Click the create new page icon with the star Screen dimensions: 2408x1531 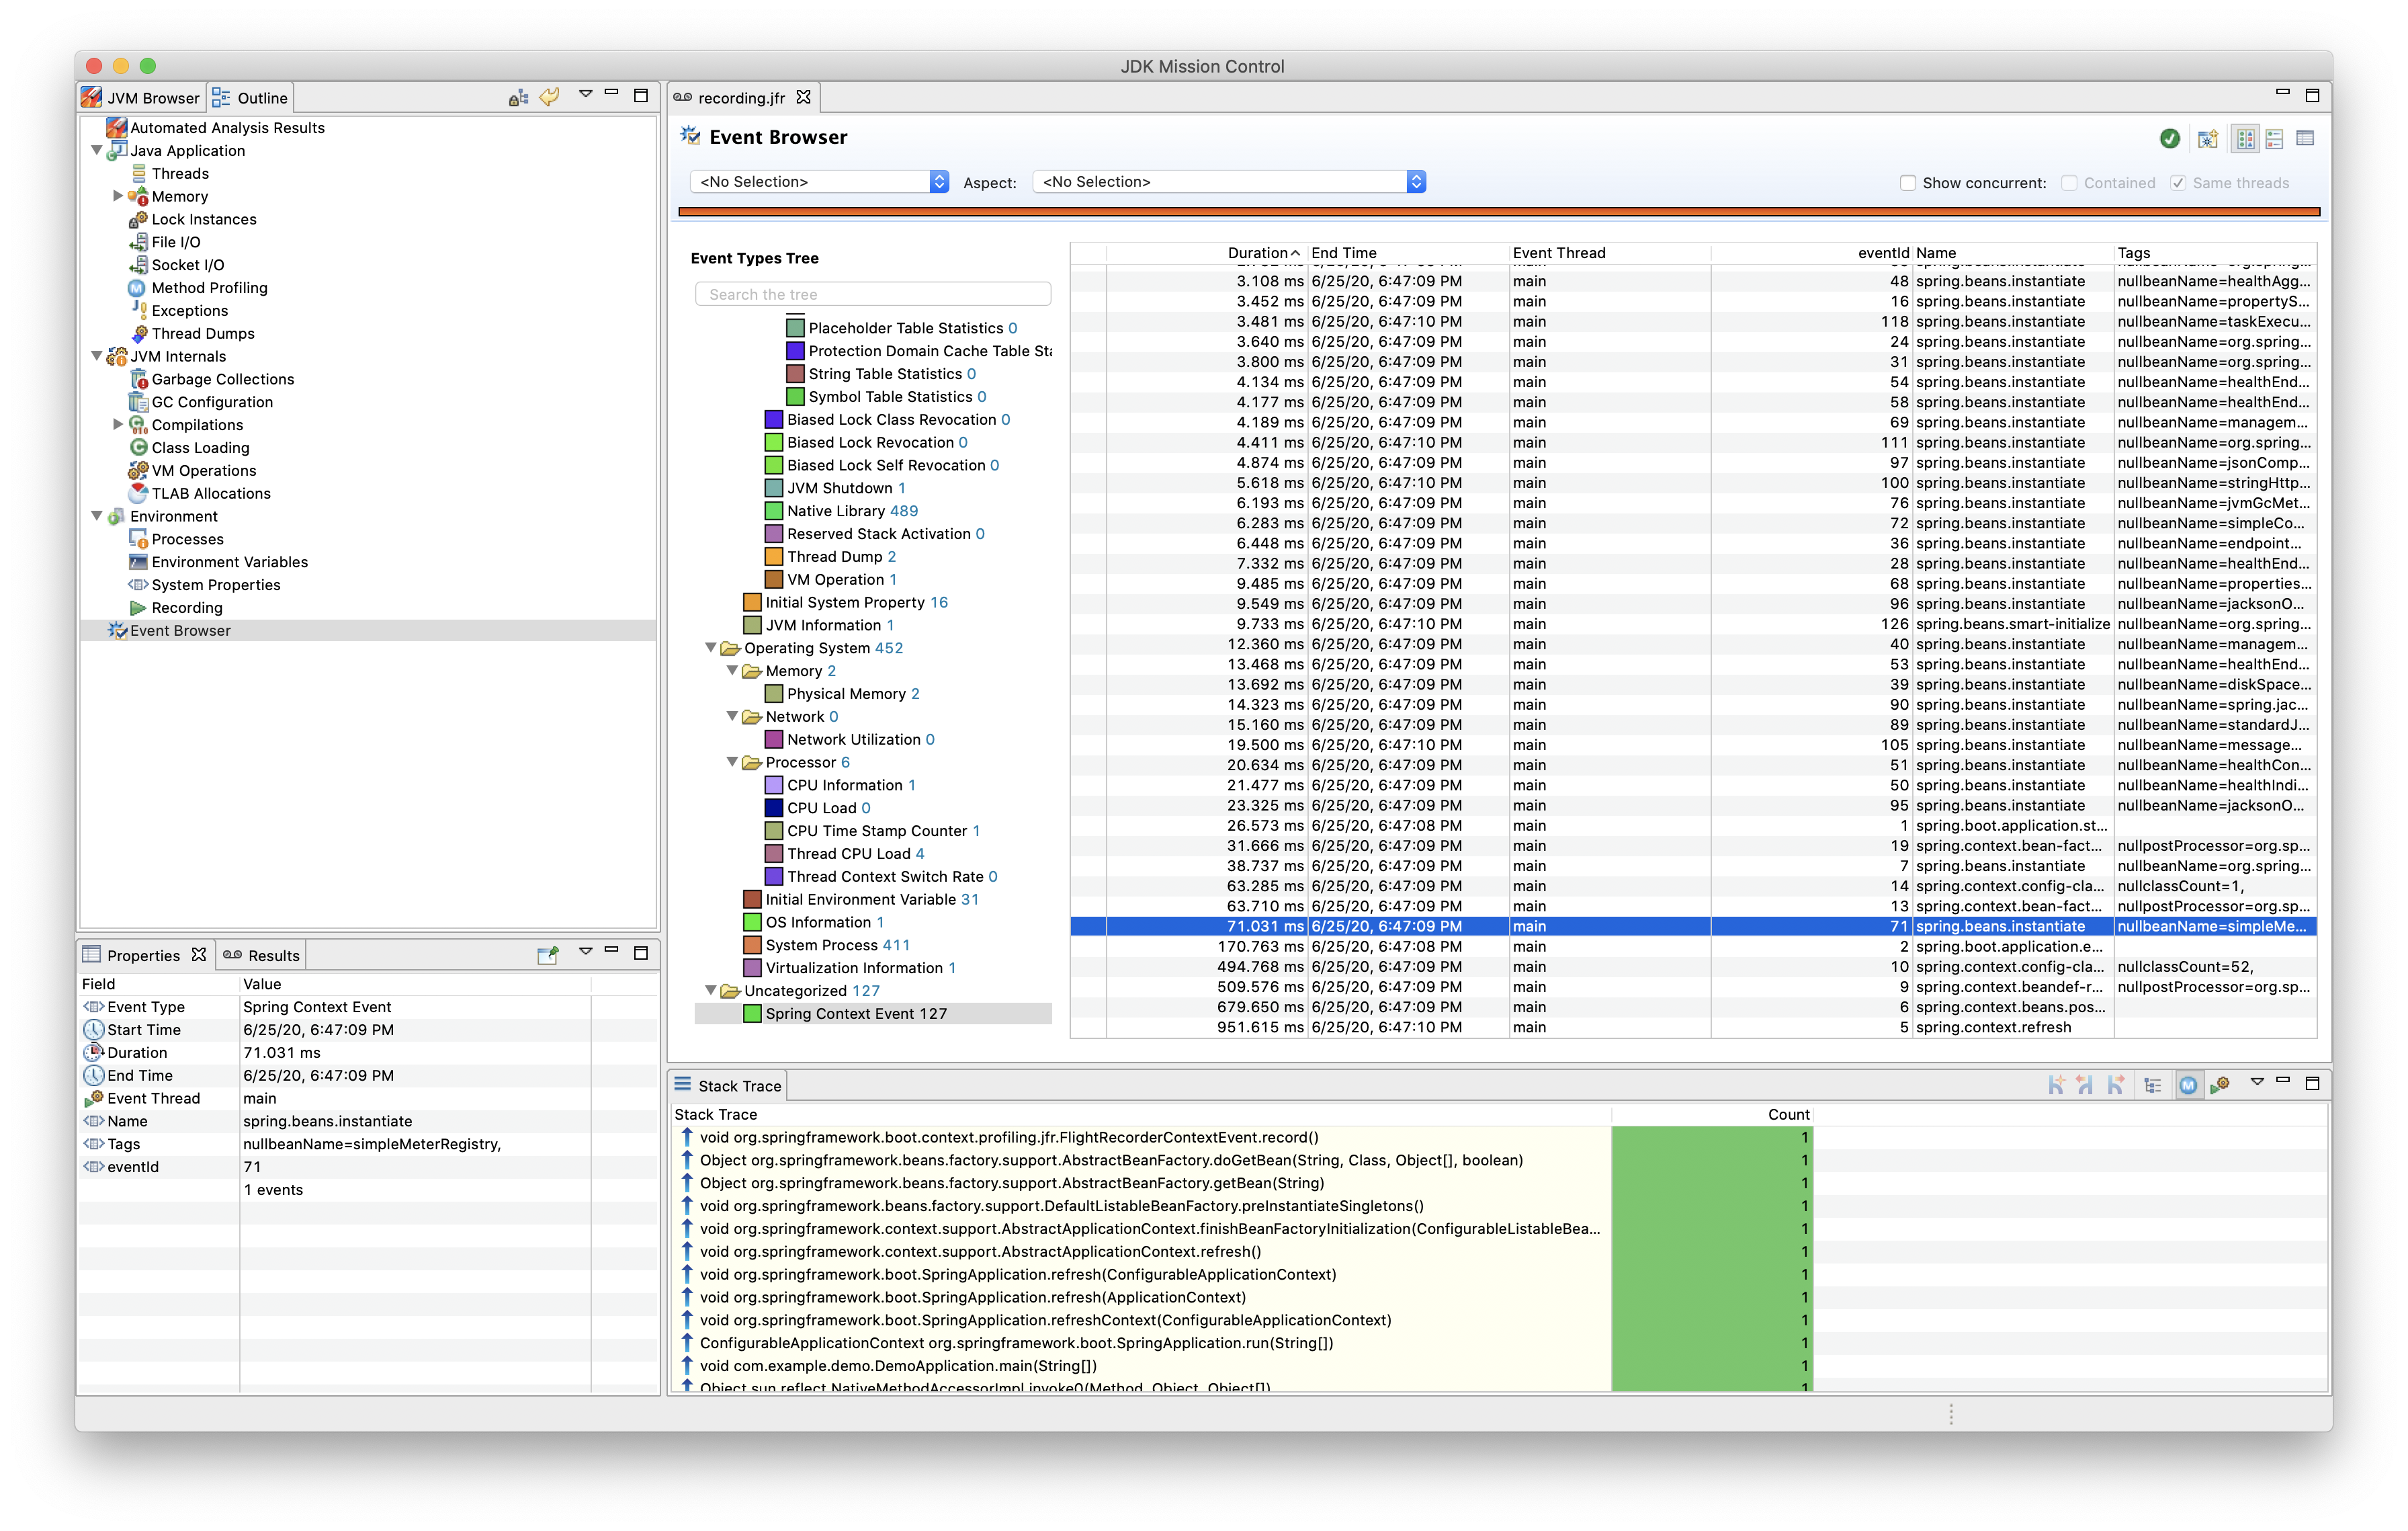pos(2208,139)
